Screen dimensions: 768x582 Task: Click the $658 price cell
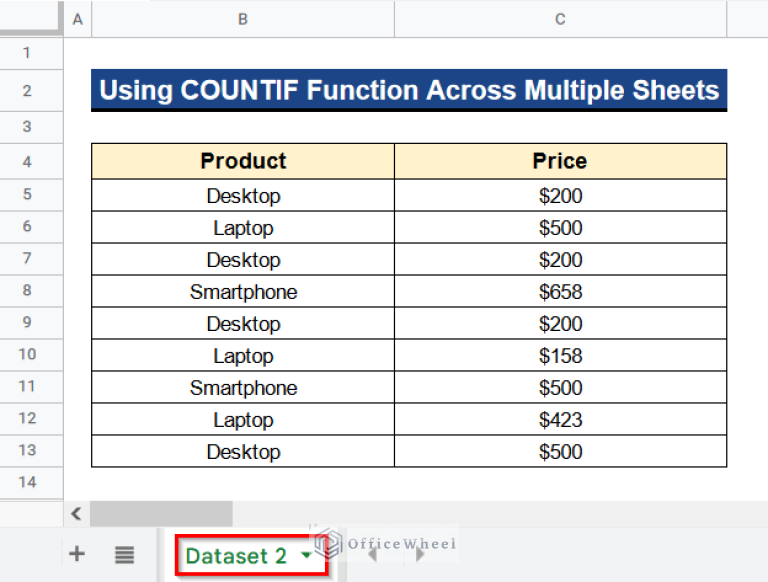coord(560,292)
